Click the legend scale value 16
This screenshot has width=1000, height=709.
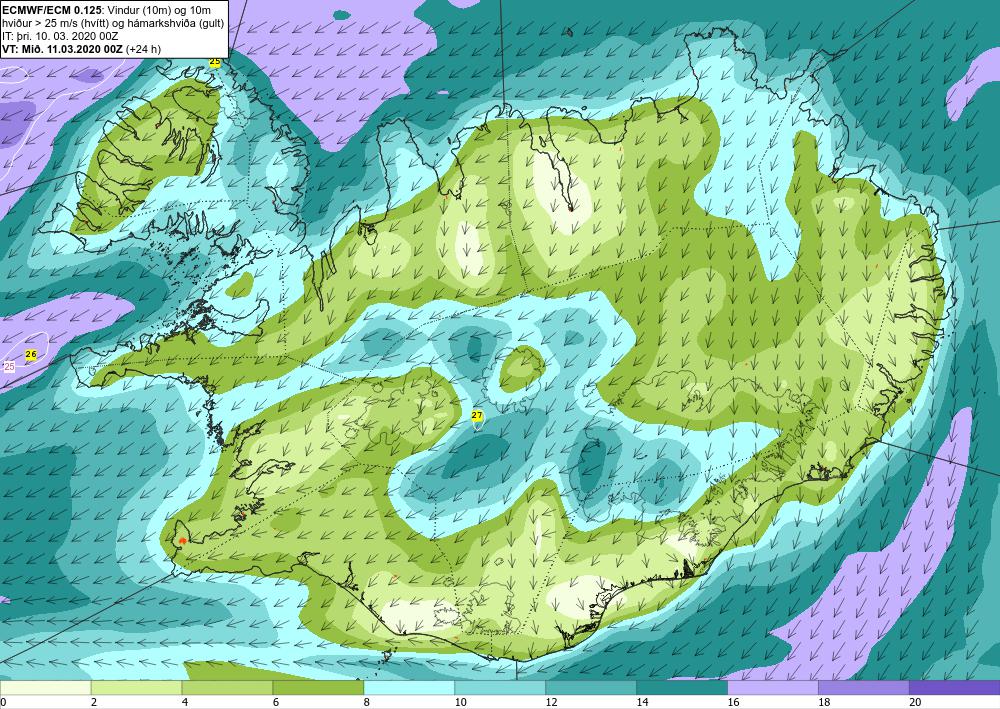coord(733,702)
